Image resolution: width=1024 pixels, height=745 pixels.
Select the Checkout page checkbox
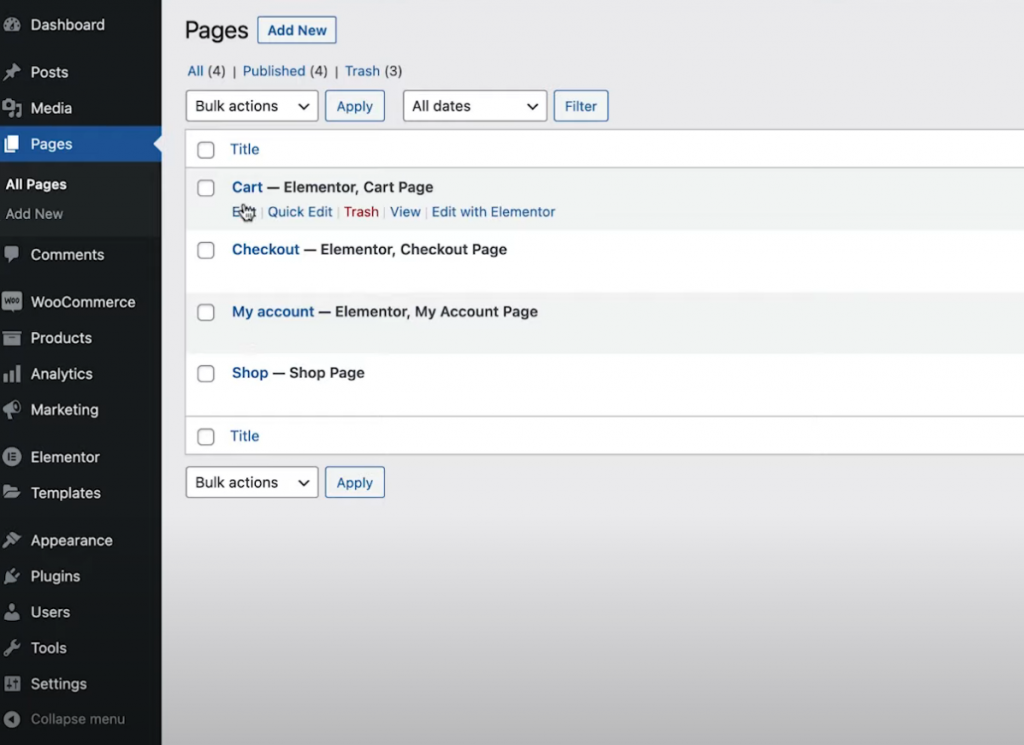206,250
